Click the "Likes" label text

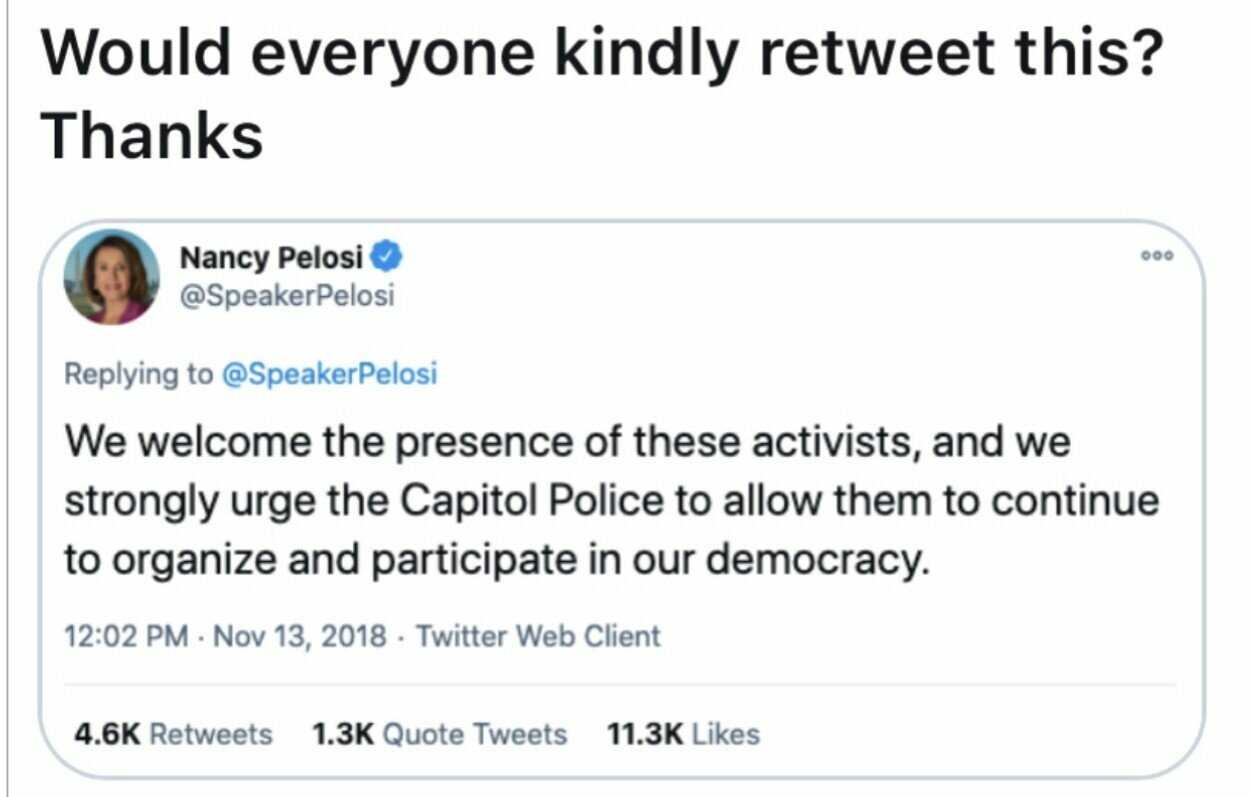tap(725, 734)
